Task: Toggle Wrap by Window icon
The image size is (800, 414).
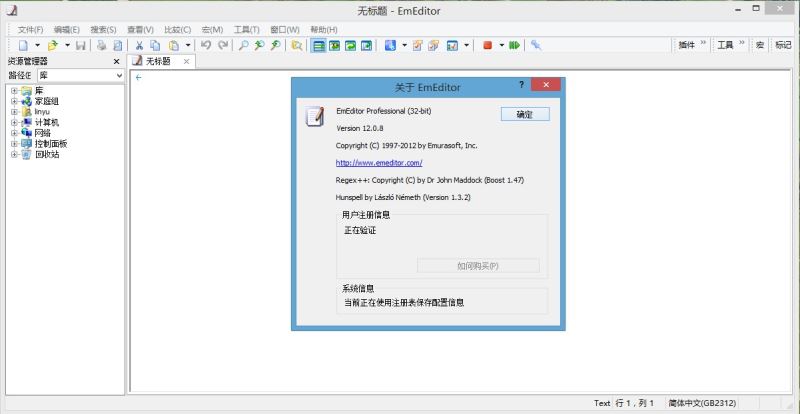Action: click(350, 45)
